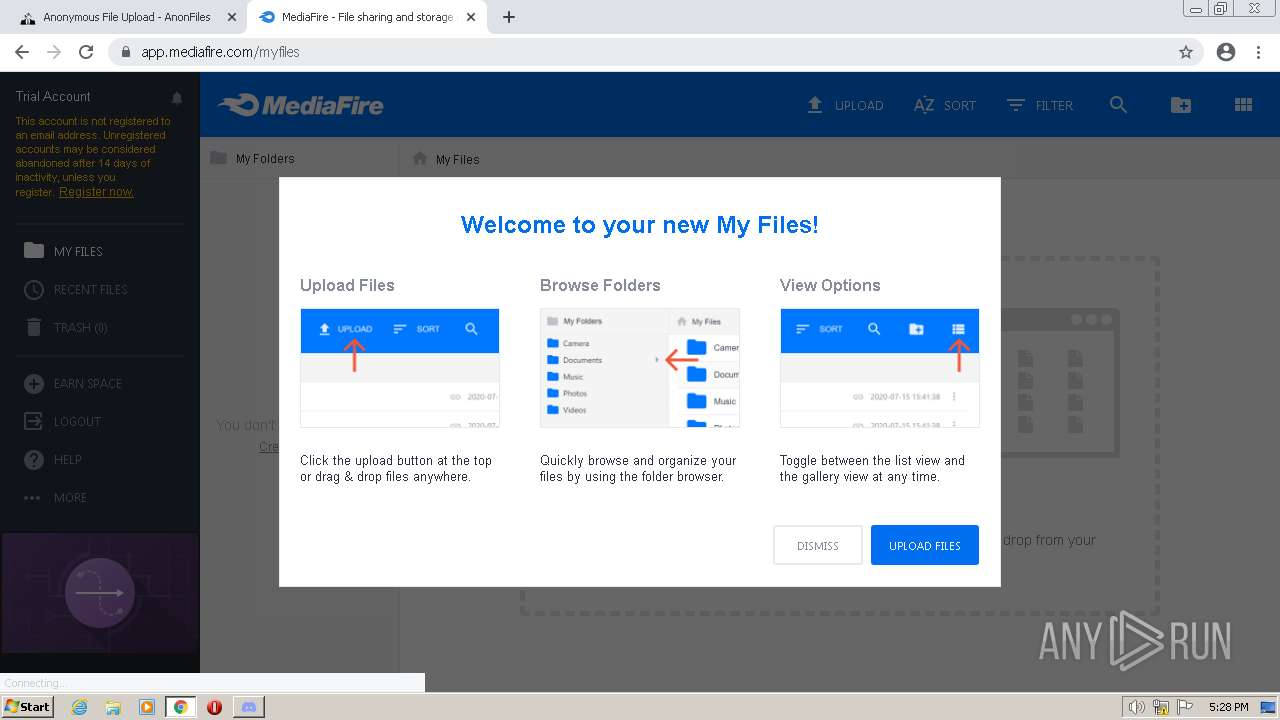Dismiss the welcome dialog
Image resolution: width=1280 pixels, height=720 pixels.
coord(817,545)
